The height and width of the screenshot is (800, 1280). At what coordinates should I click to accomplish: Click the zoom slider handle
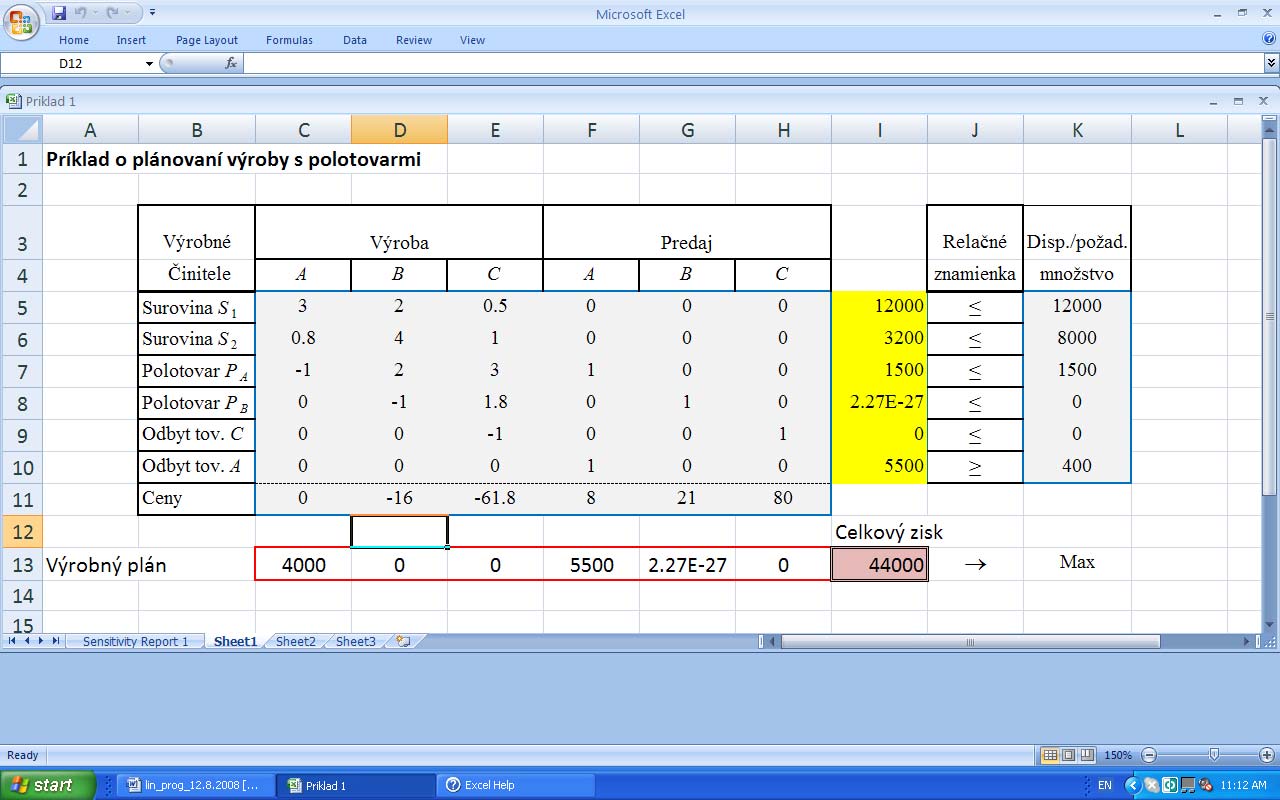[x=1214, y=755]
